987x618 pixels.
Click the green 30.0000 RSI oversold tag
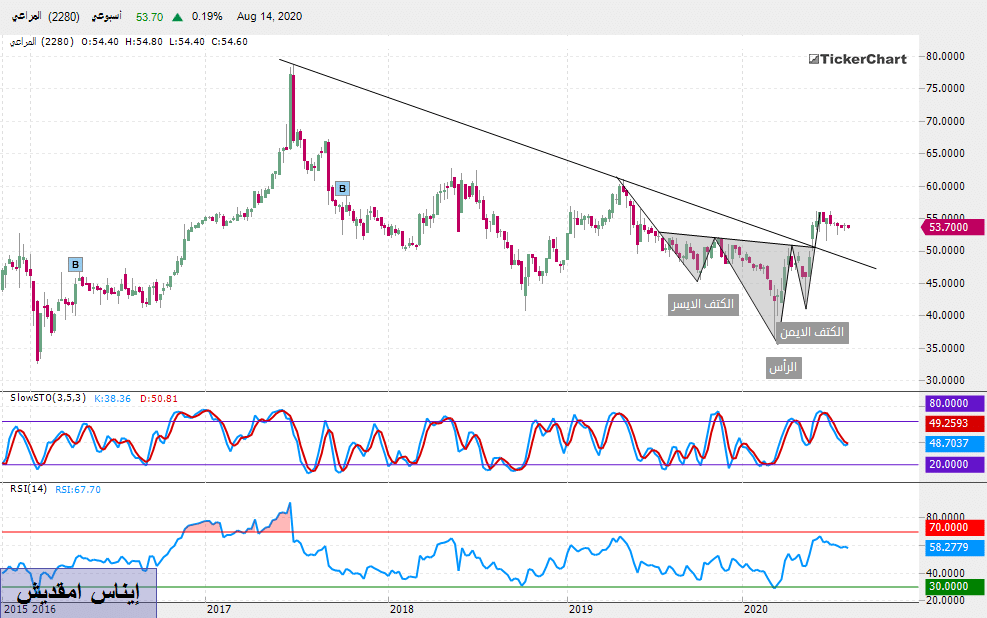[947, 587]
